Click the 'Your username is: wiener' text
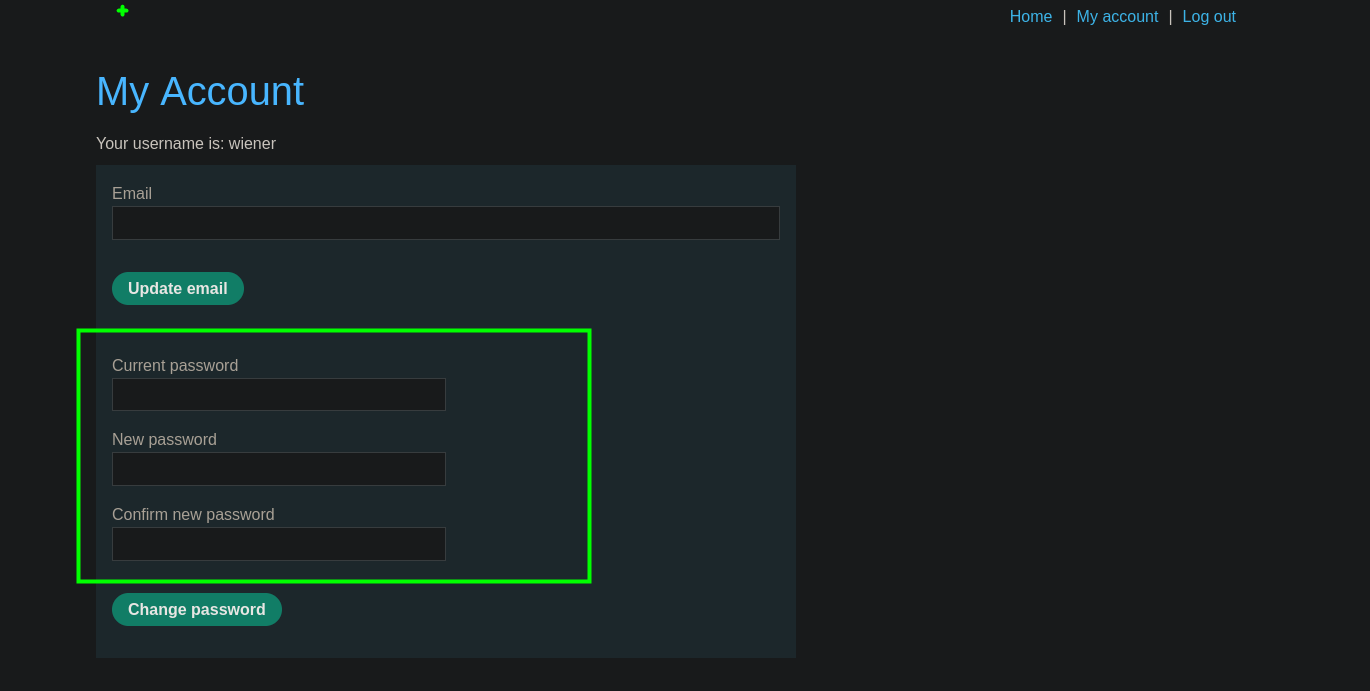 click(x=186, y=144)
